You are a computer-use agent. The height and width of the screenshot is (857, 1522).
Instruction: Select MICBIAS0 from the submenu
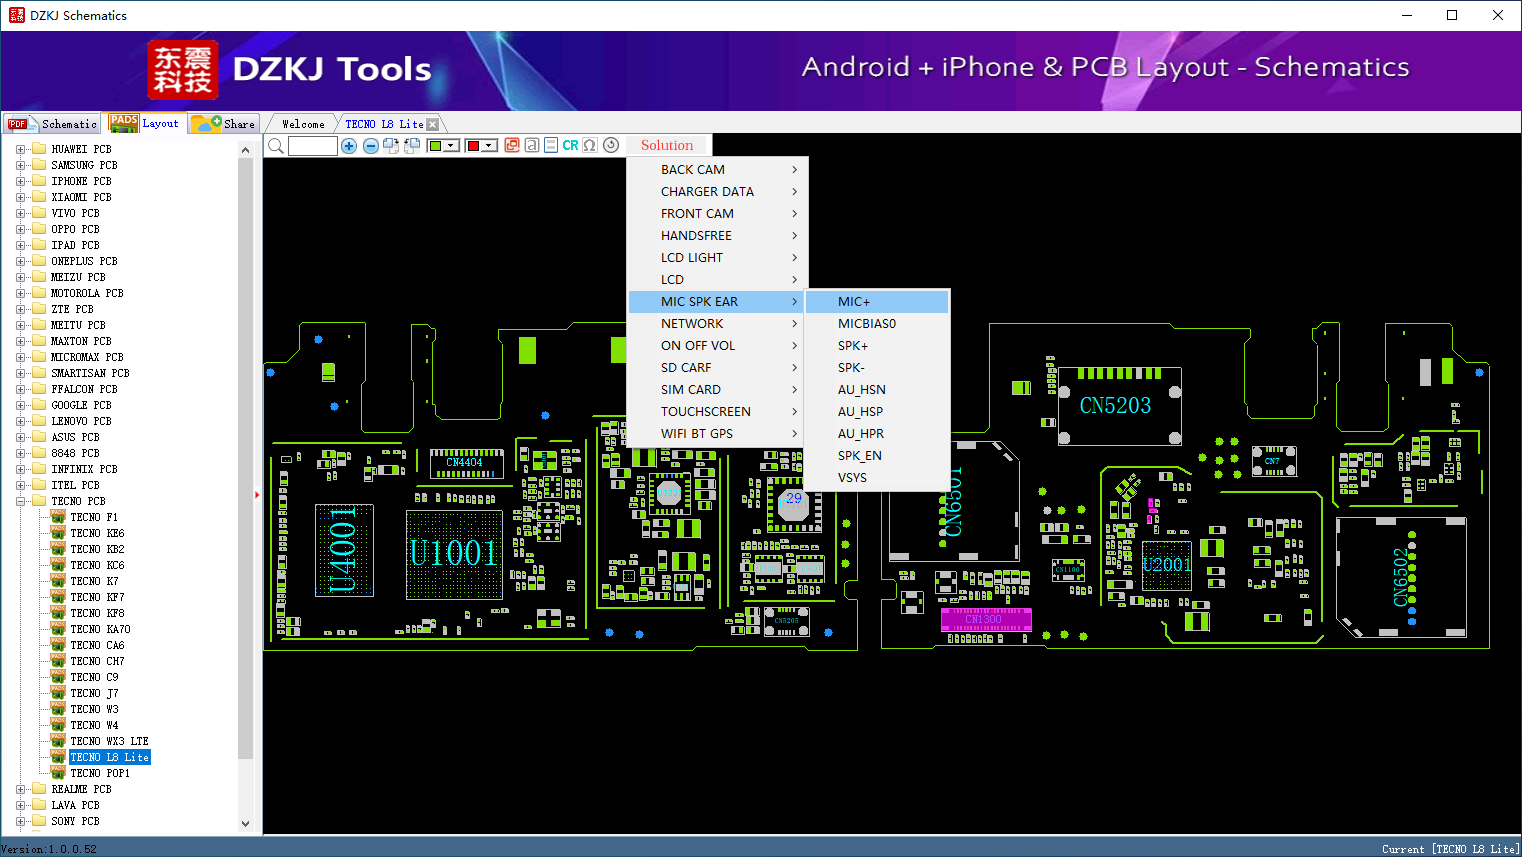(866, 323)
